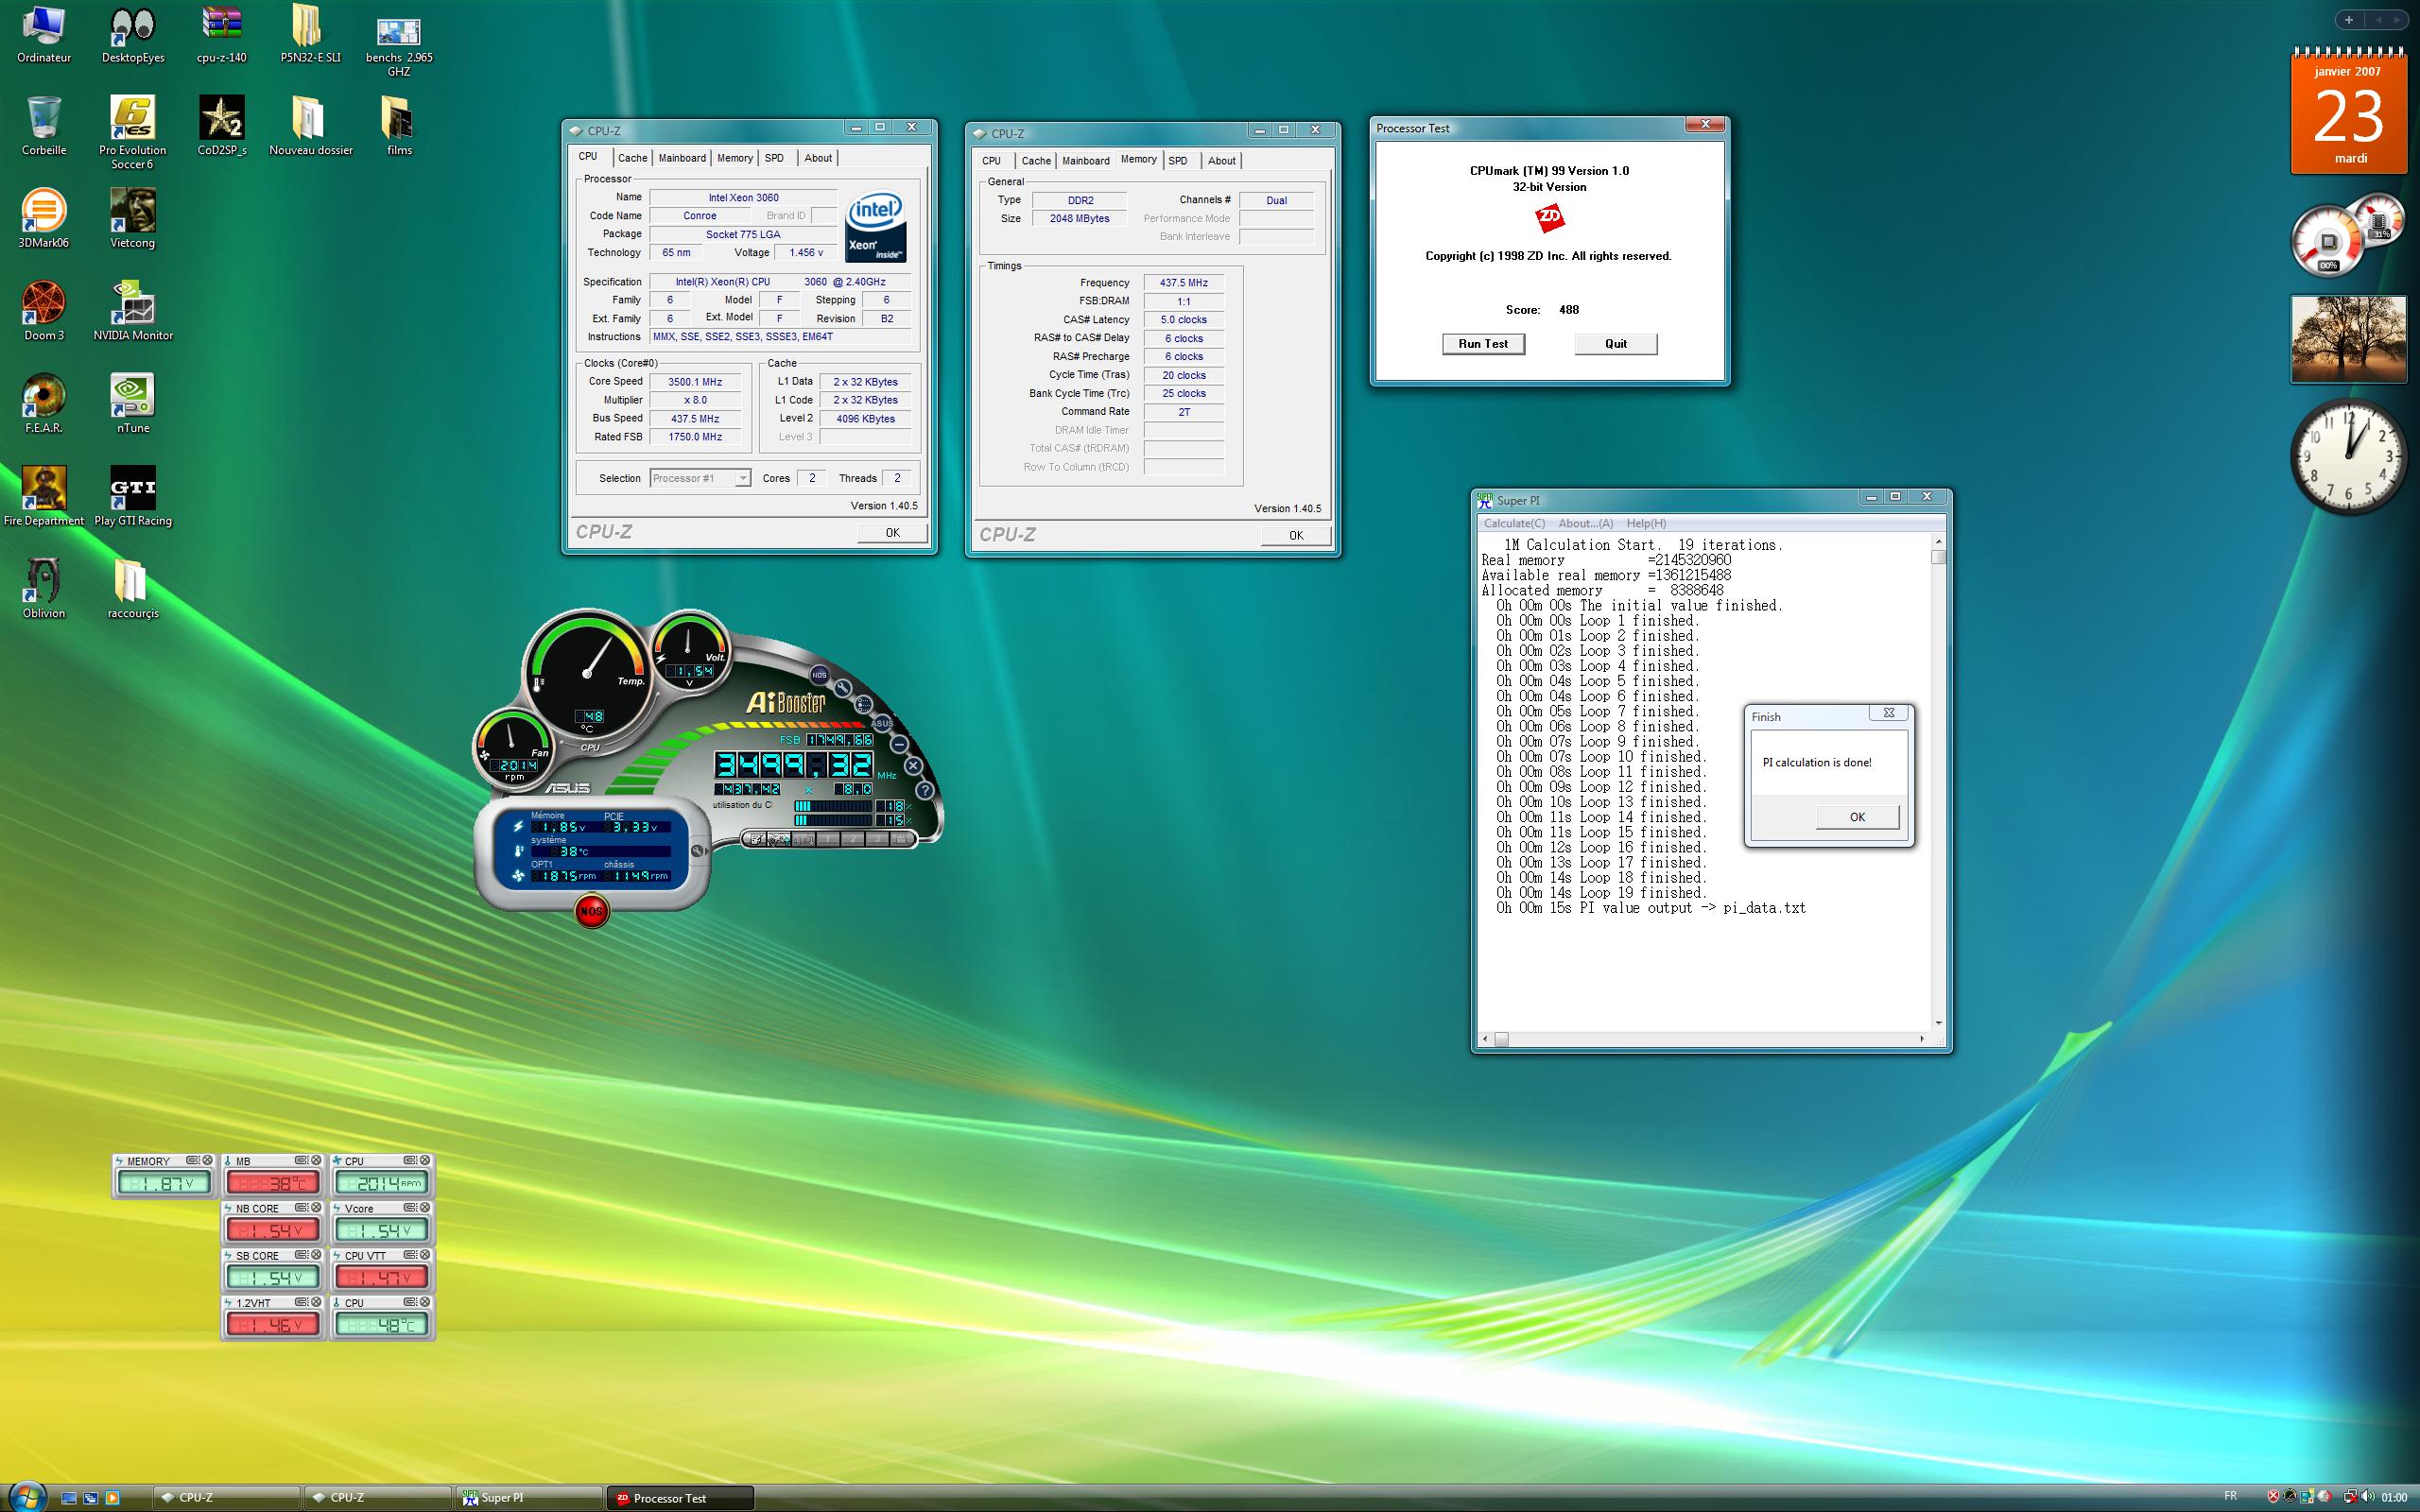Image resolution: width=2420 pixels, height=1512 pixels.
Task: Click the AI Booster help question mark
Action: tap(925, 791)
